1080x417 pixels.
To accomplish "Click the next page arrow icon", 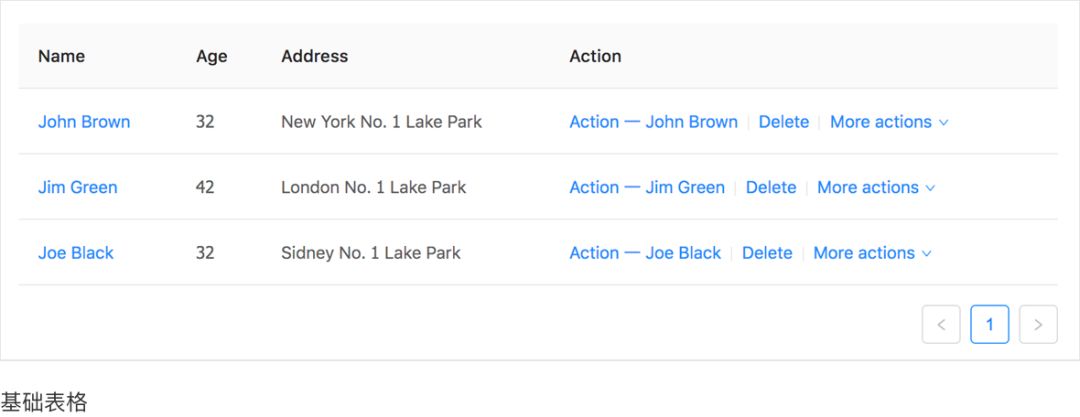I will [1038, 324].
